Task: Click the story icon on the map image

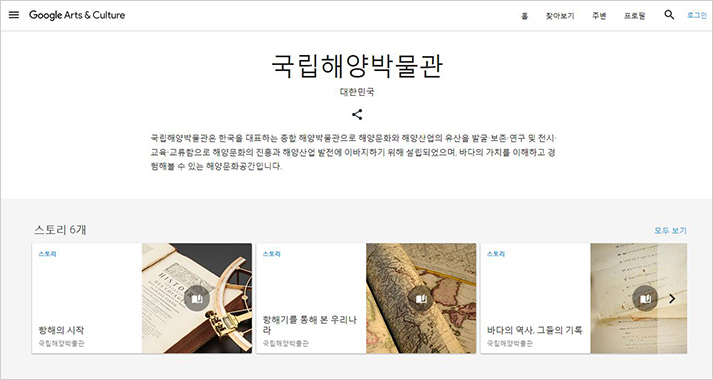Action: (421, 298)
